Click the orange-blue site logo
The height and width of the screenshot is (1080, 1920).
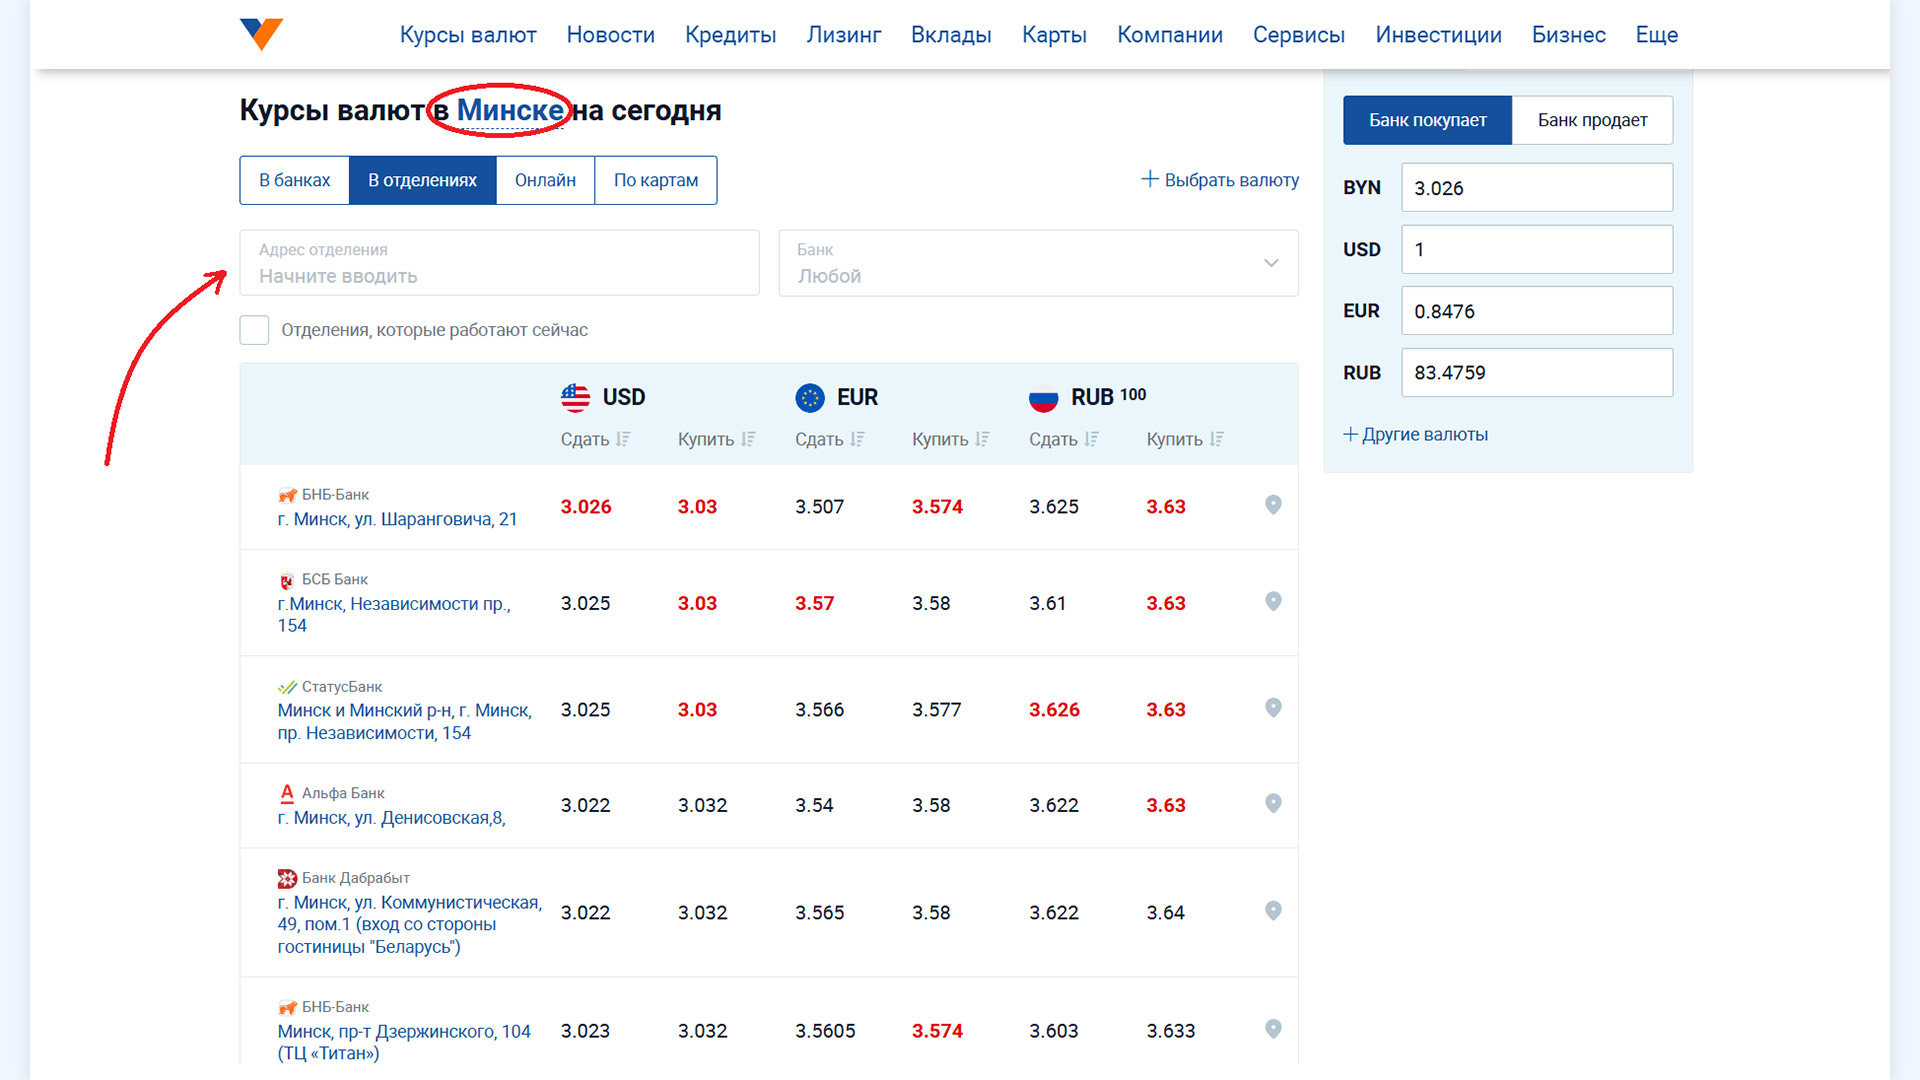[261, 34]
